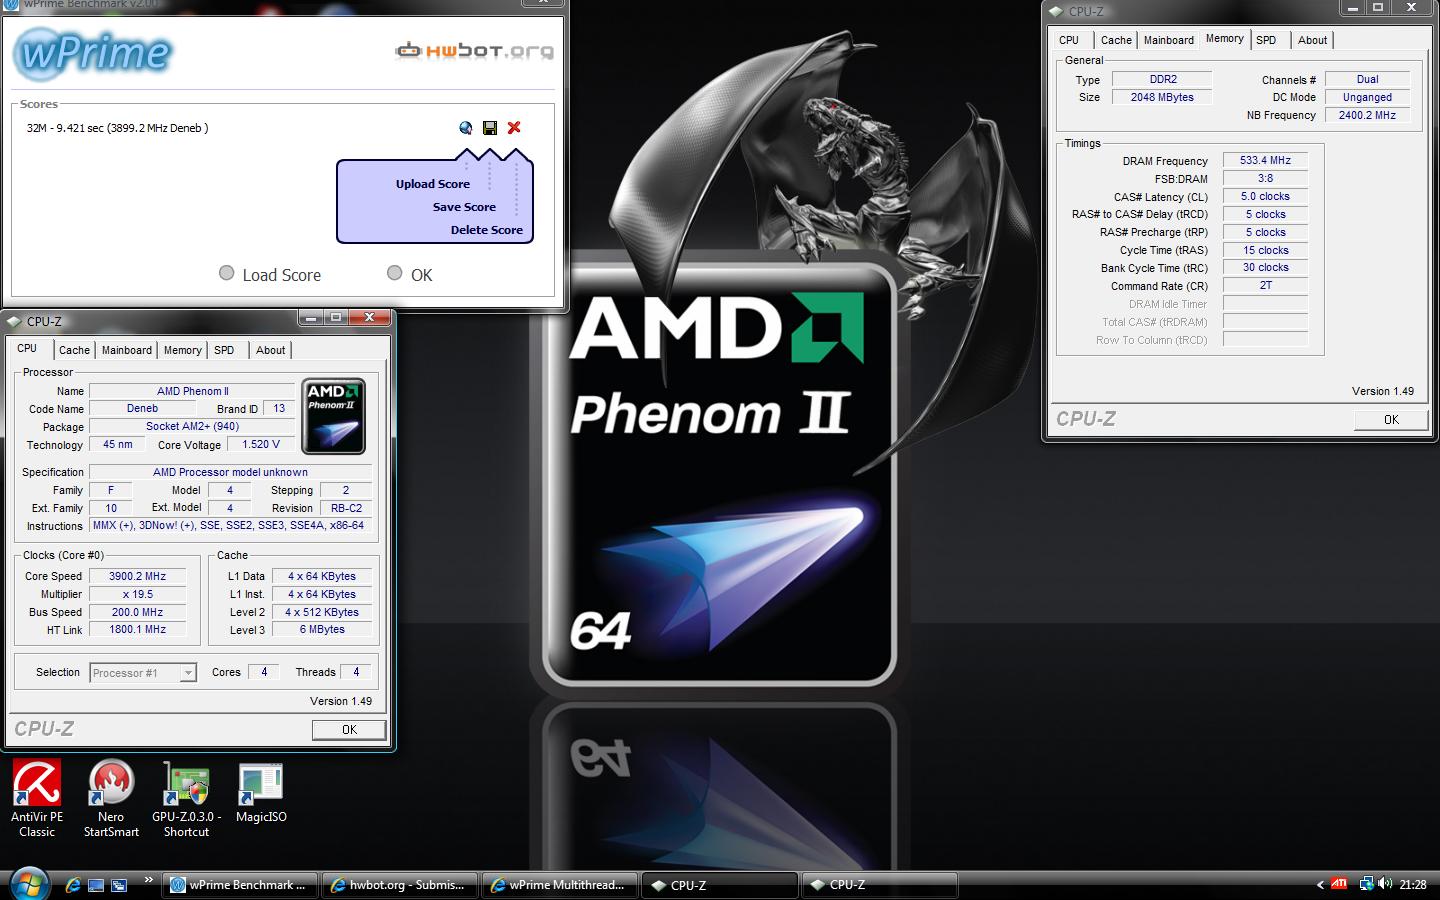Choose Delete Score in the popup menu
The width and height of the screenshot is (1440, 900).
486,230
